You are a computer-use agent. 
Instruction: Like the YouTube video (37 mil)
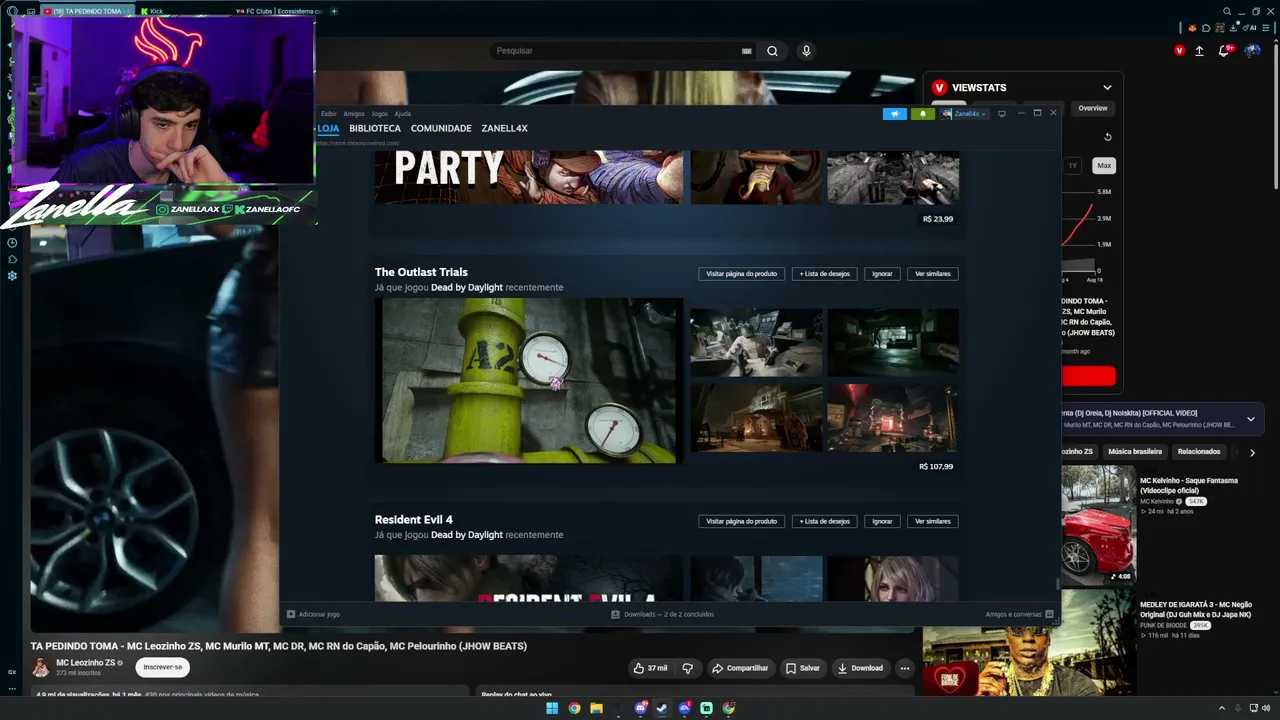(650, 668)
